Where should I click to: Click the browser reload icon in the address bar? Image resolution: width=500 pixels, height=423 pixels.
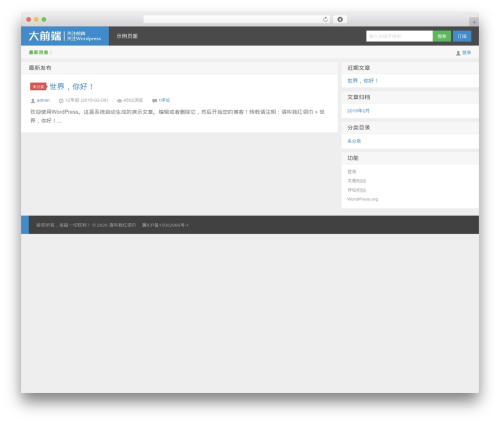tap(325, 19)
